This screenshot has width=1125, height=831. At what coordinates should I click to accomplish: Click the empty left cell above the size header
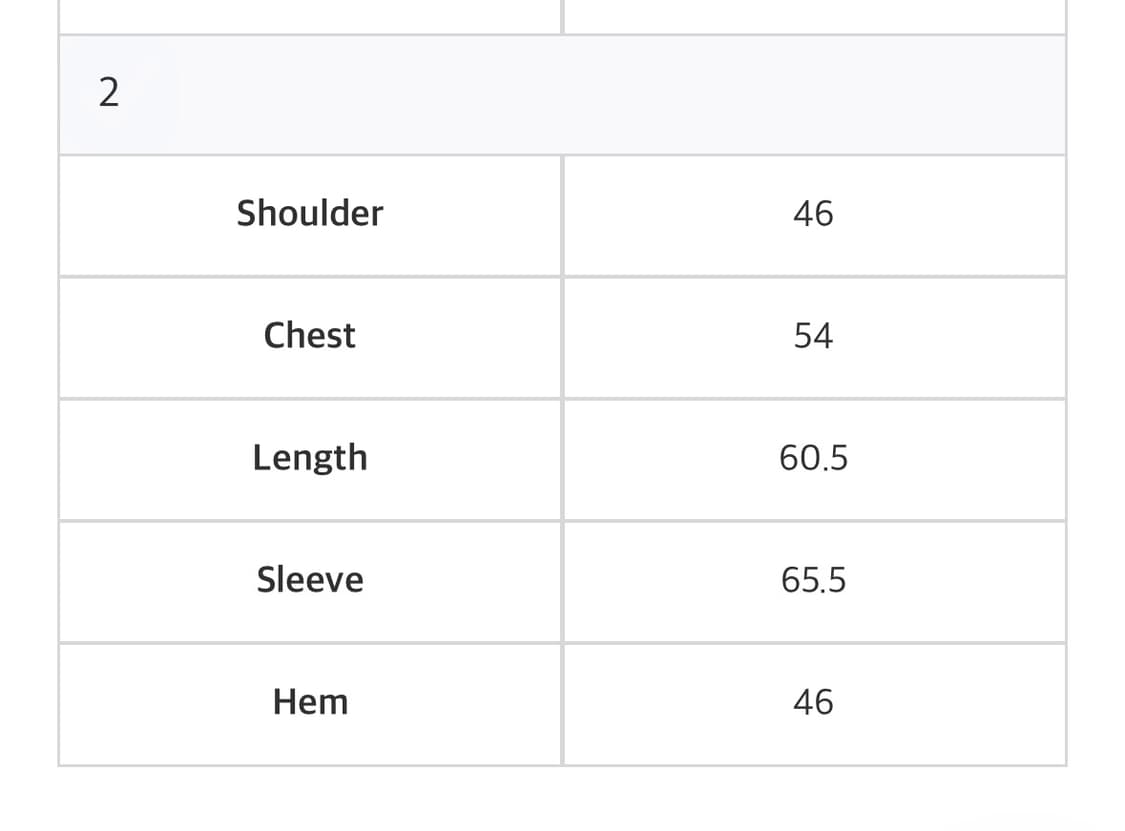[309, 15]
